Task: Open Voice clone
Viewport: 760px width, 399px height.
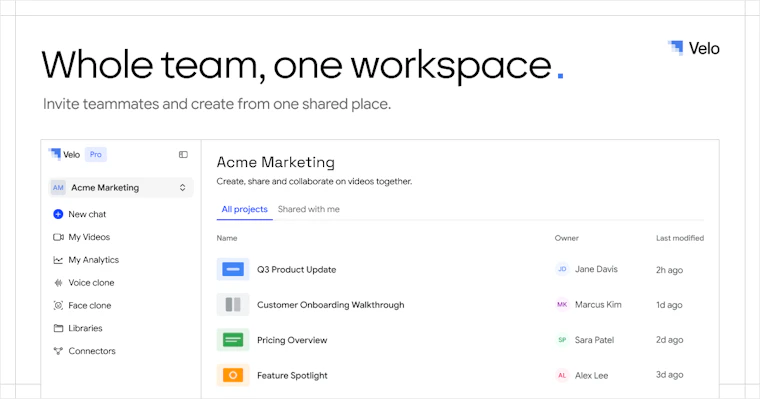Action: (91, 283)
